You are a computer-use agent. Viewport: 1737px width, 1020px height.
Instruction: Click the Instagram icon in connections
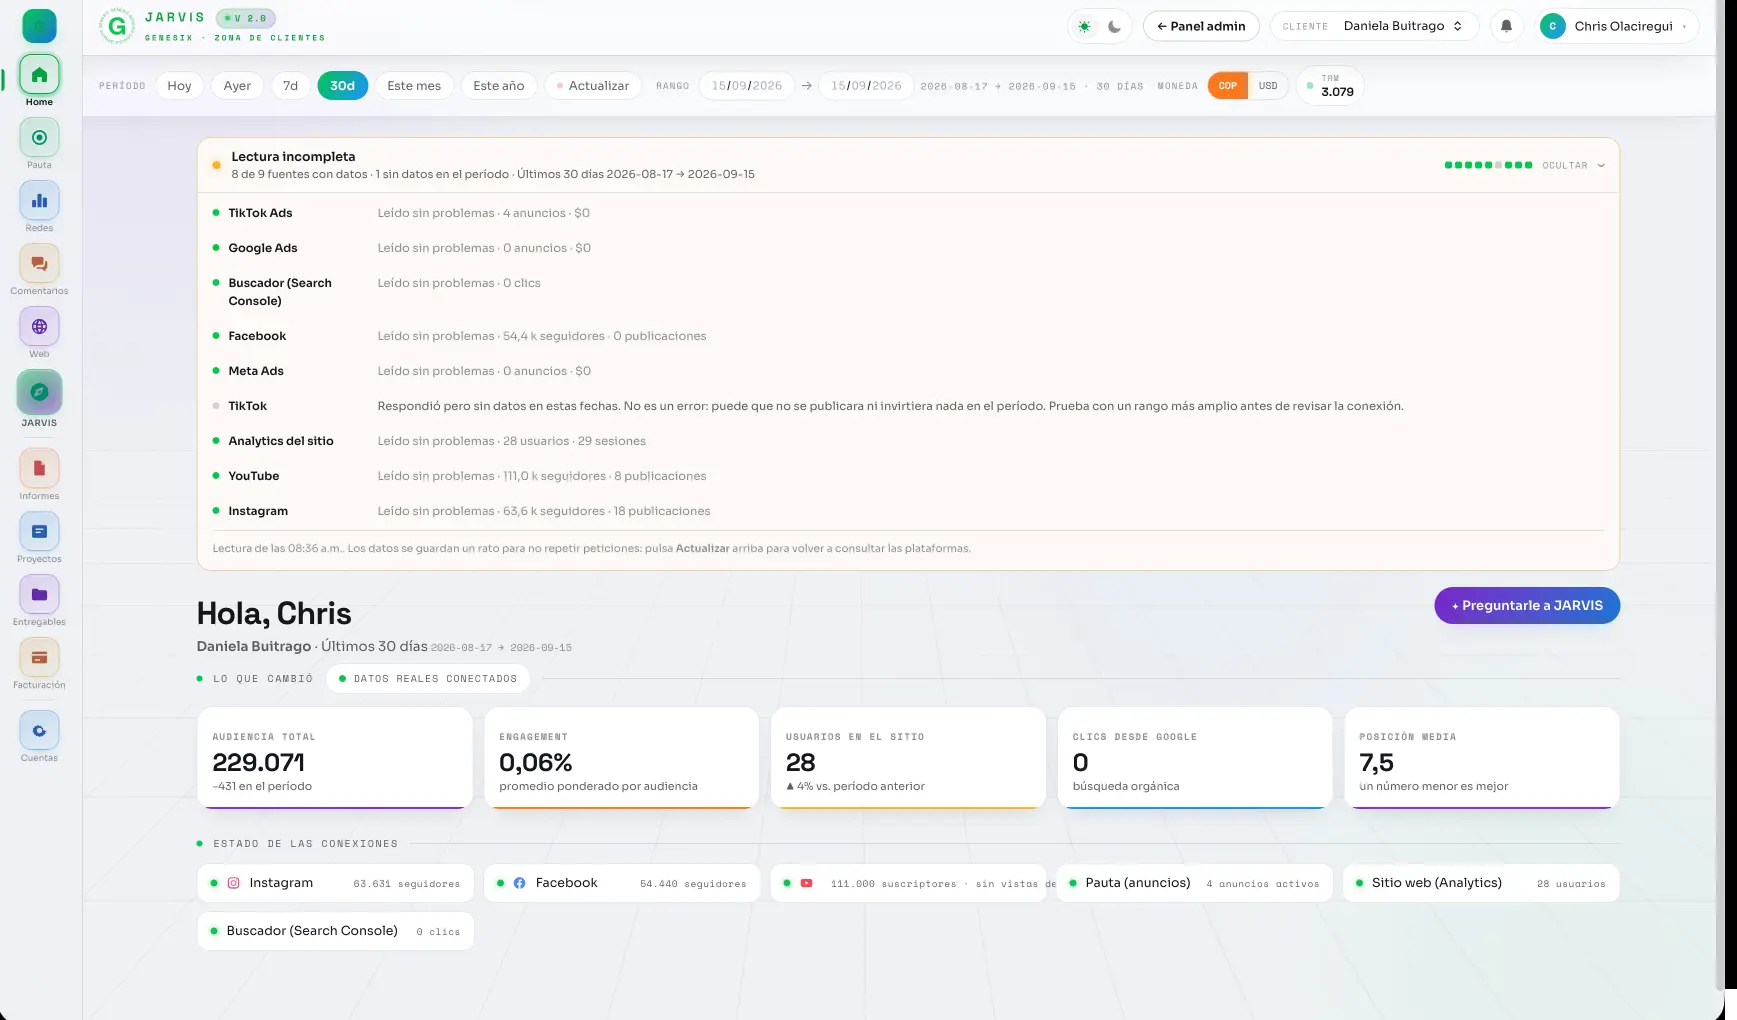pyautogui.click(x=233, y=883)
